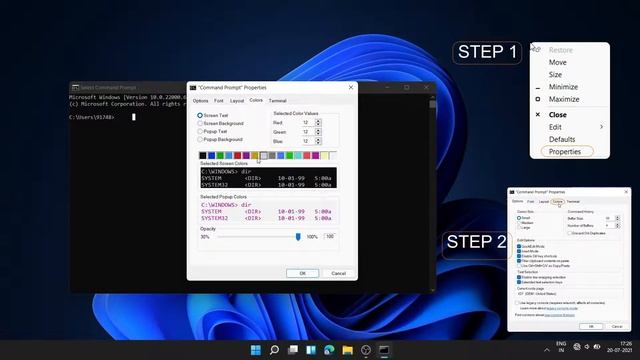Viewport: 640px width, 360px height.
Task: Select the Screen Background radio button
Action: pos(200,123)
